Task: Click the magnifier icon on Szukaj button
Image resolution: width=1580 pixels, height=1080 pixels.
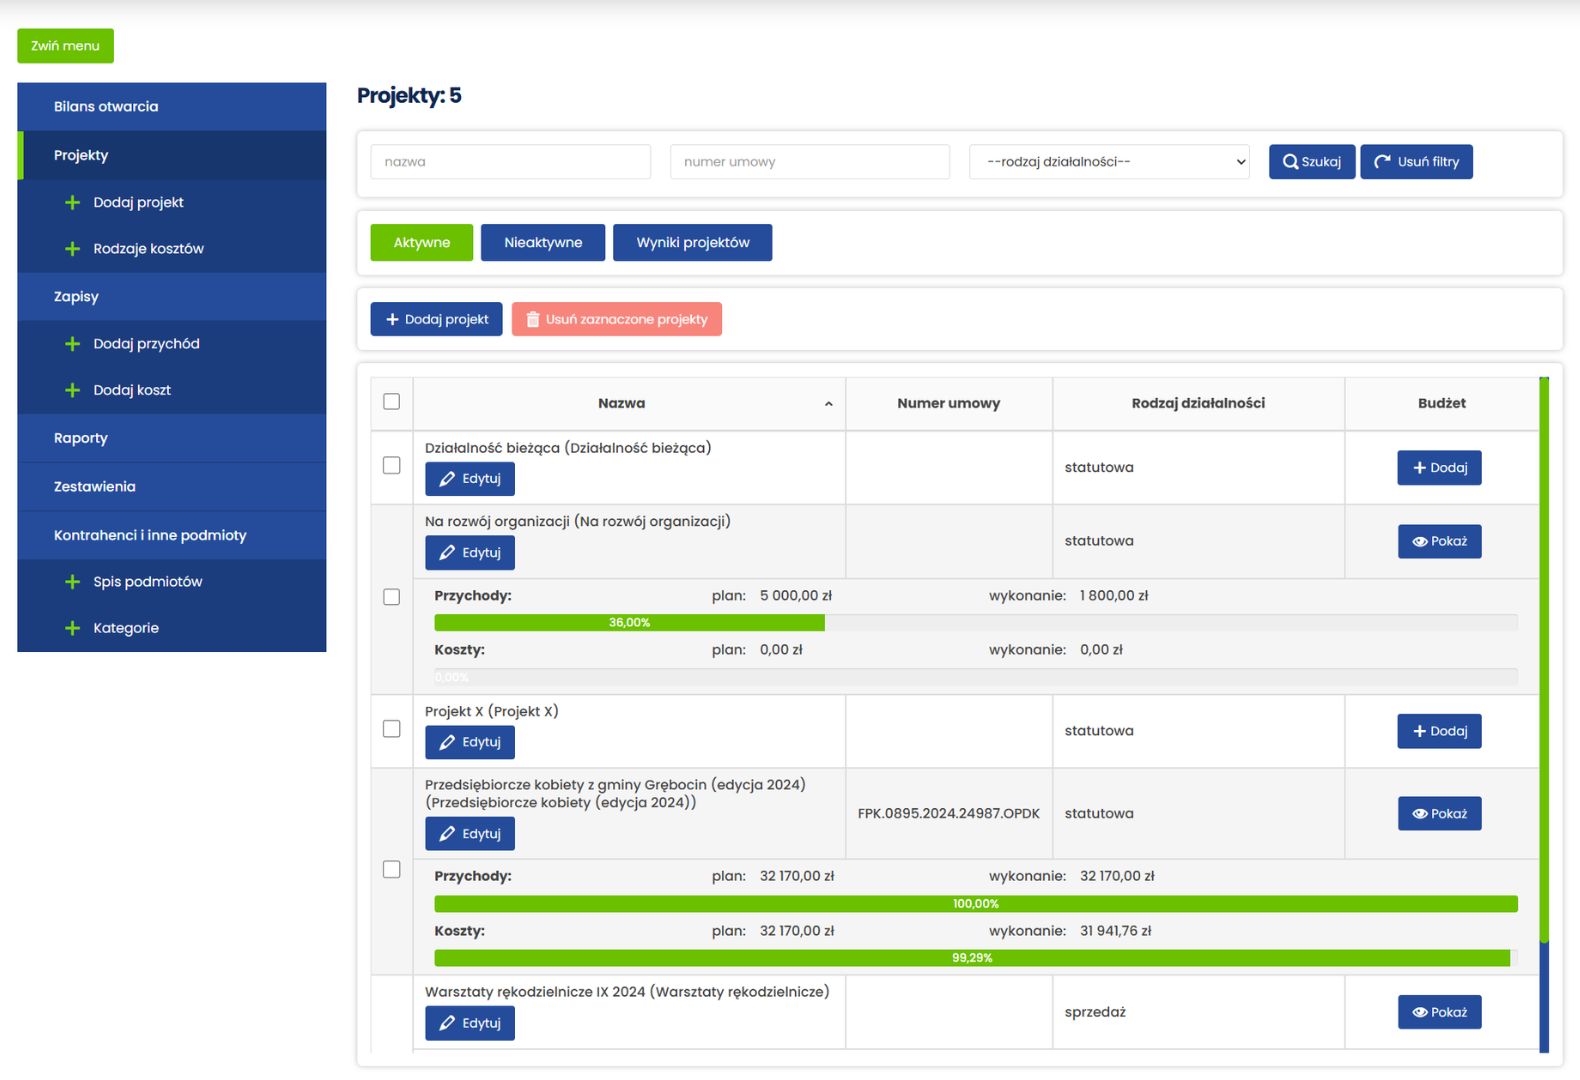Action: [x=1290, y=162]
